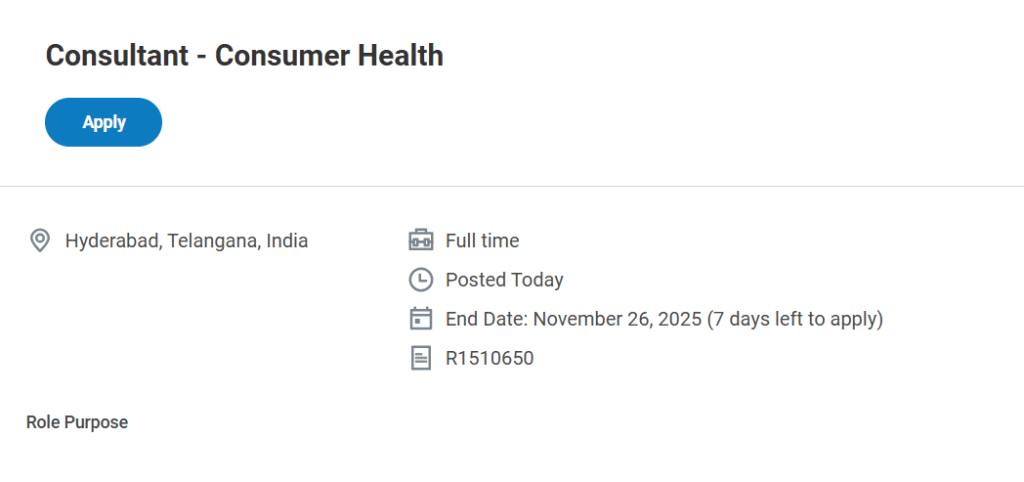The height and width of the screenshot is (482, 1024).
Task: Click Consumer Health in the job title
Action: [x=329, y=56]
